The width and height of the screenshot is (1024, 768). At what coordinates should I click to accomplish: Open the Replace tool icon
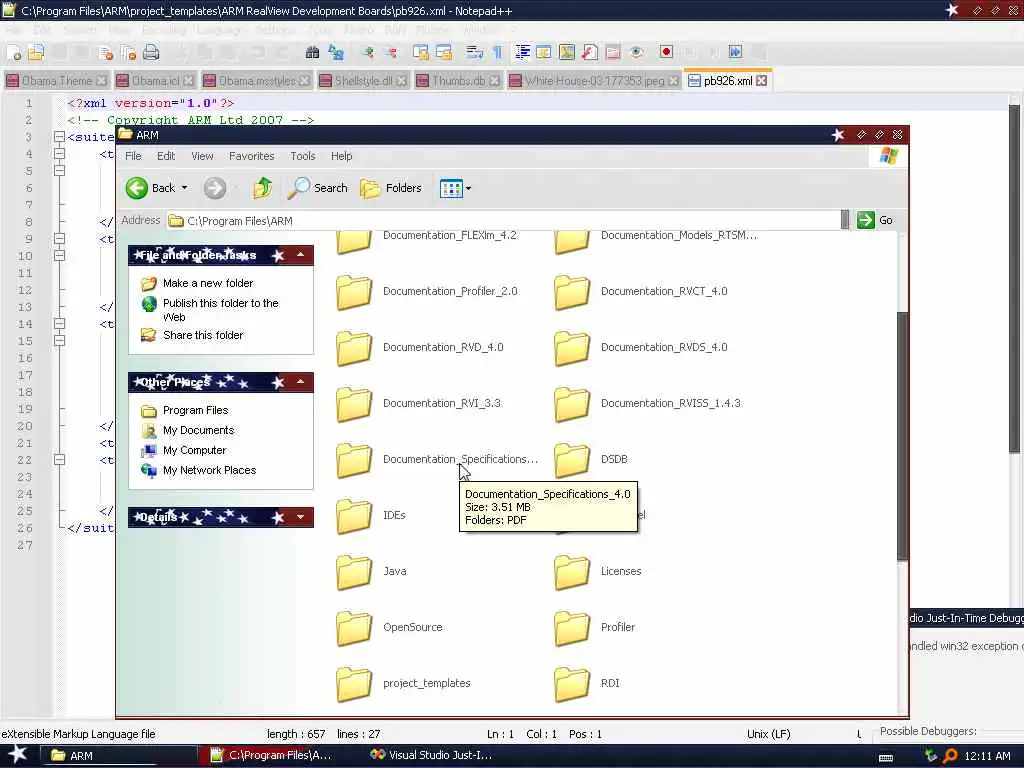pos(336,53)
